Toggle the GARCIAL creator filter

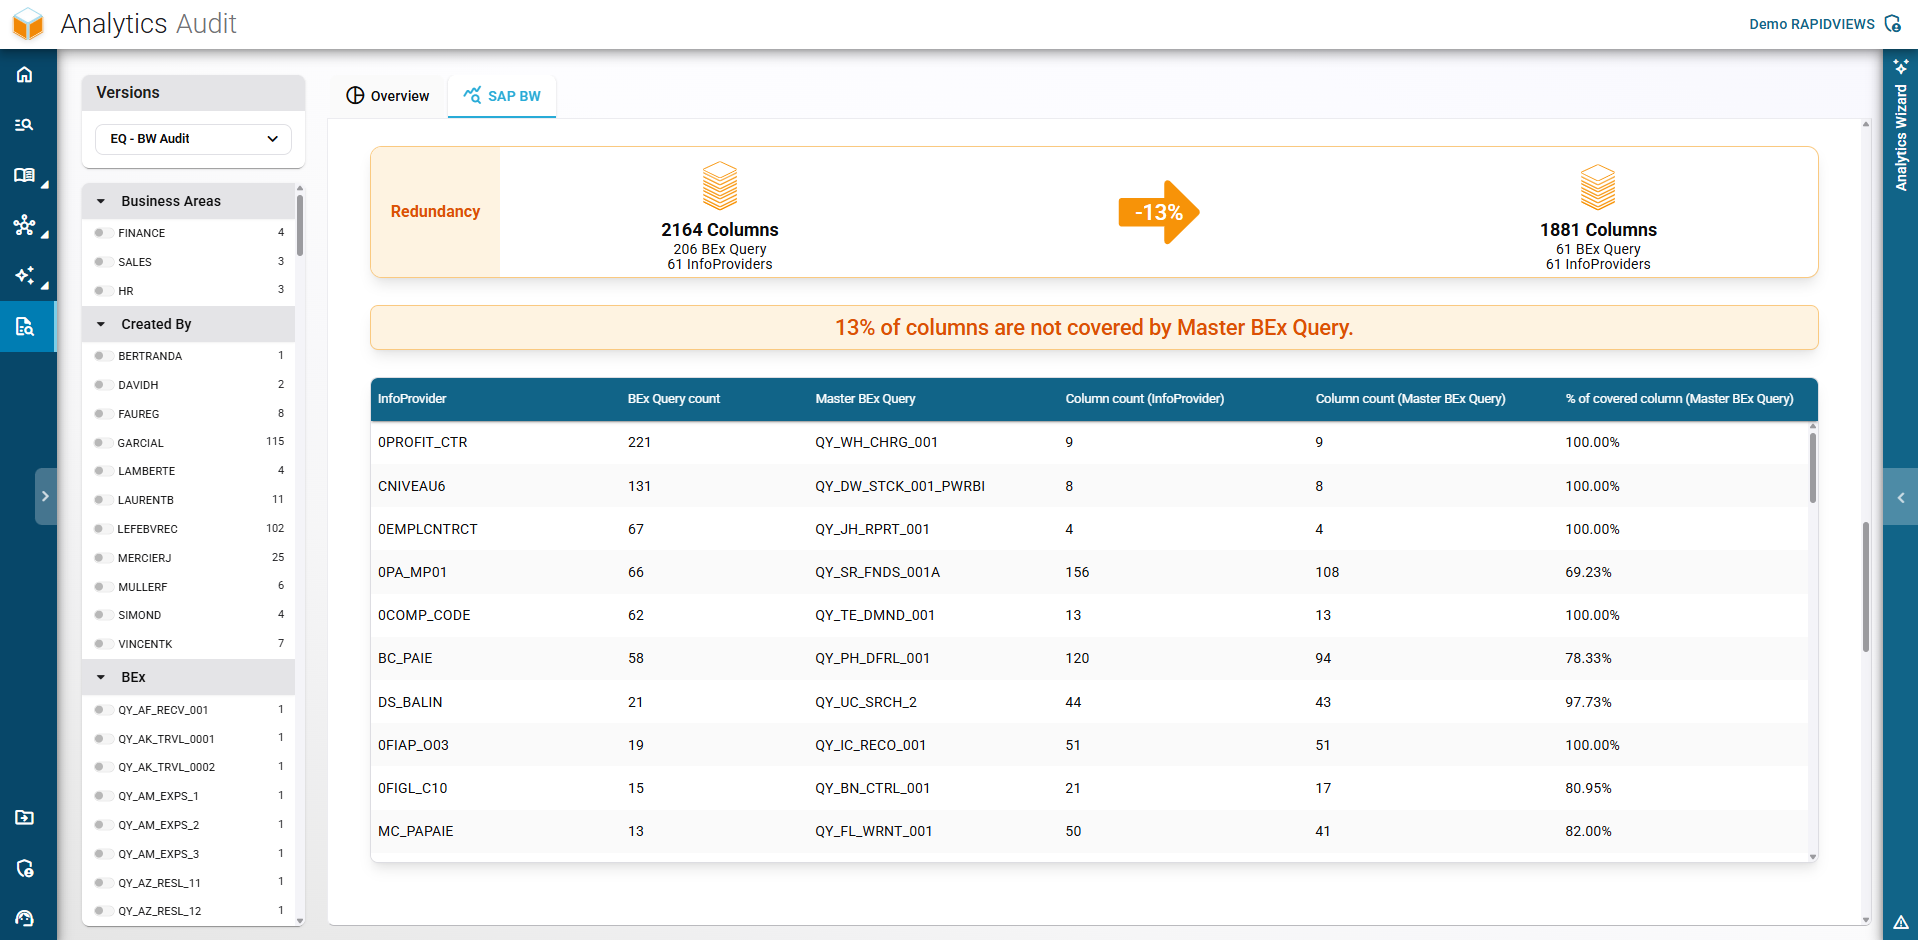pyautogui.click(x=100, y=443)
